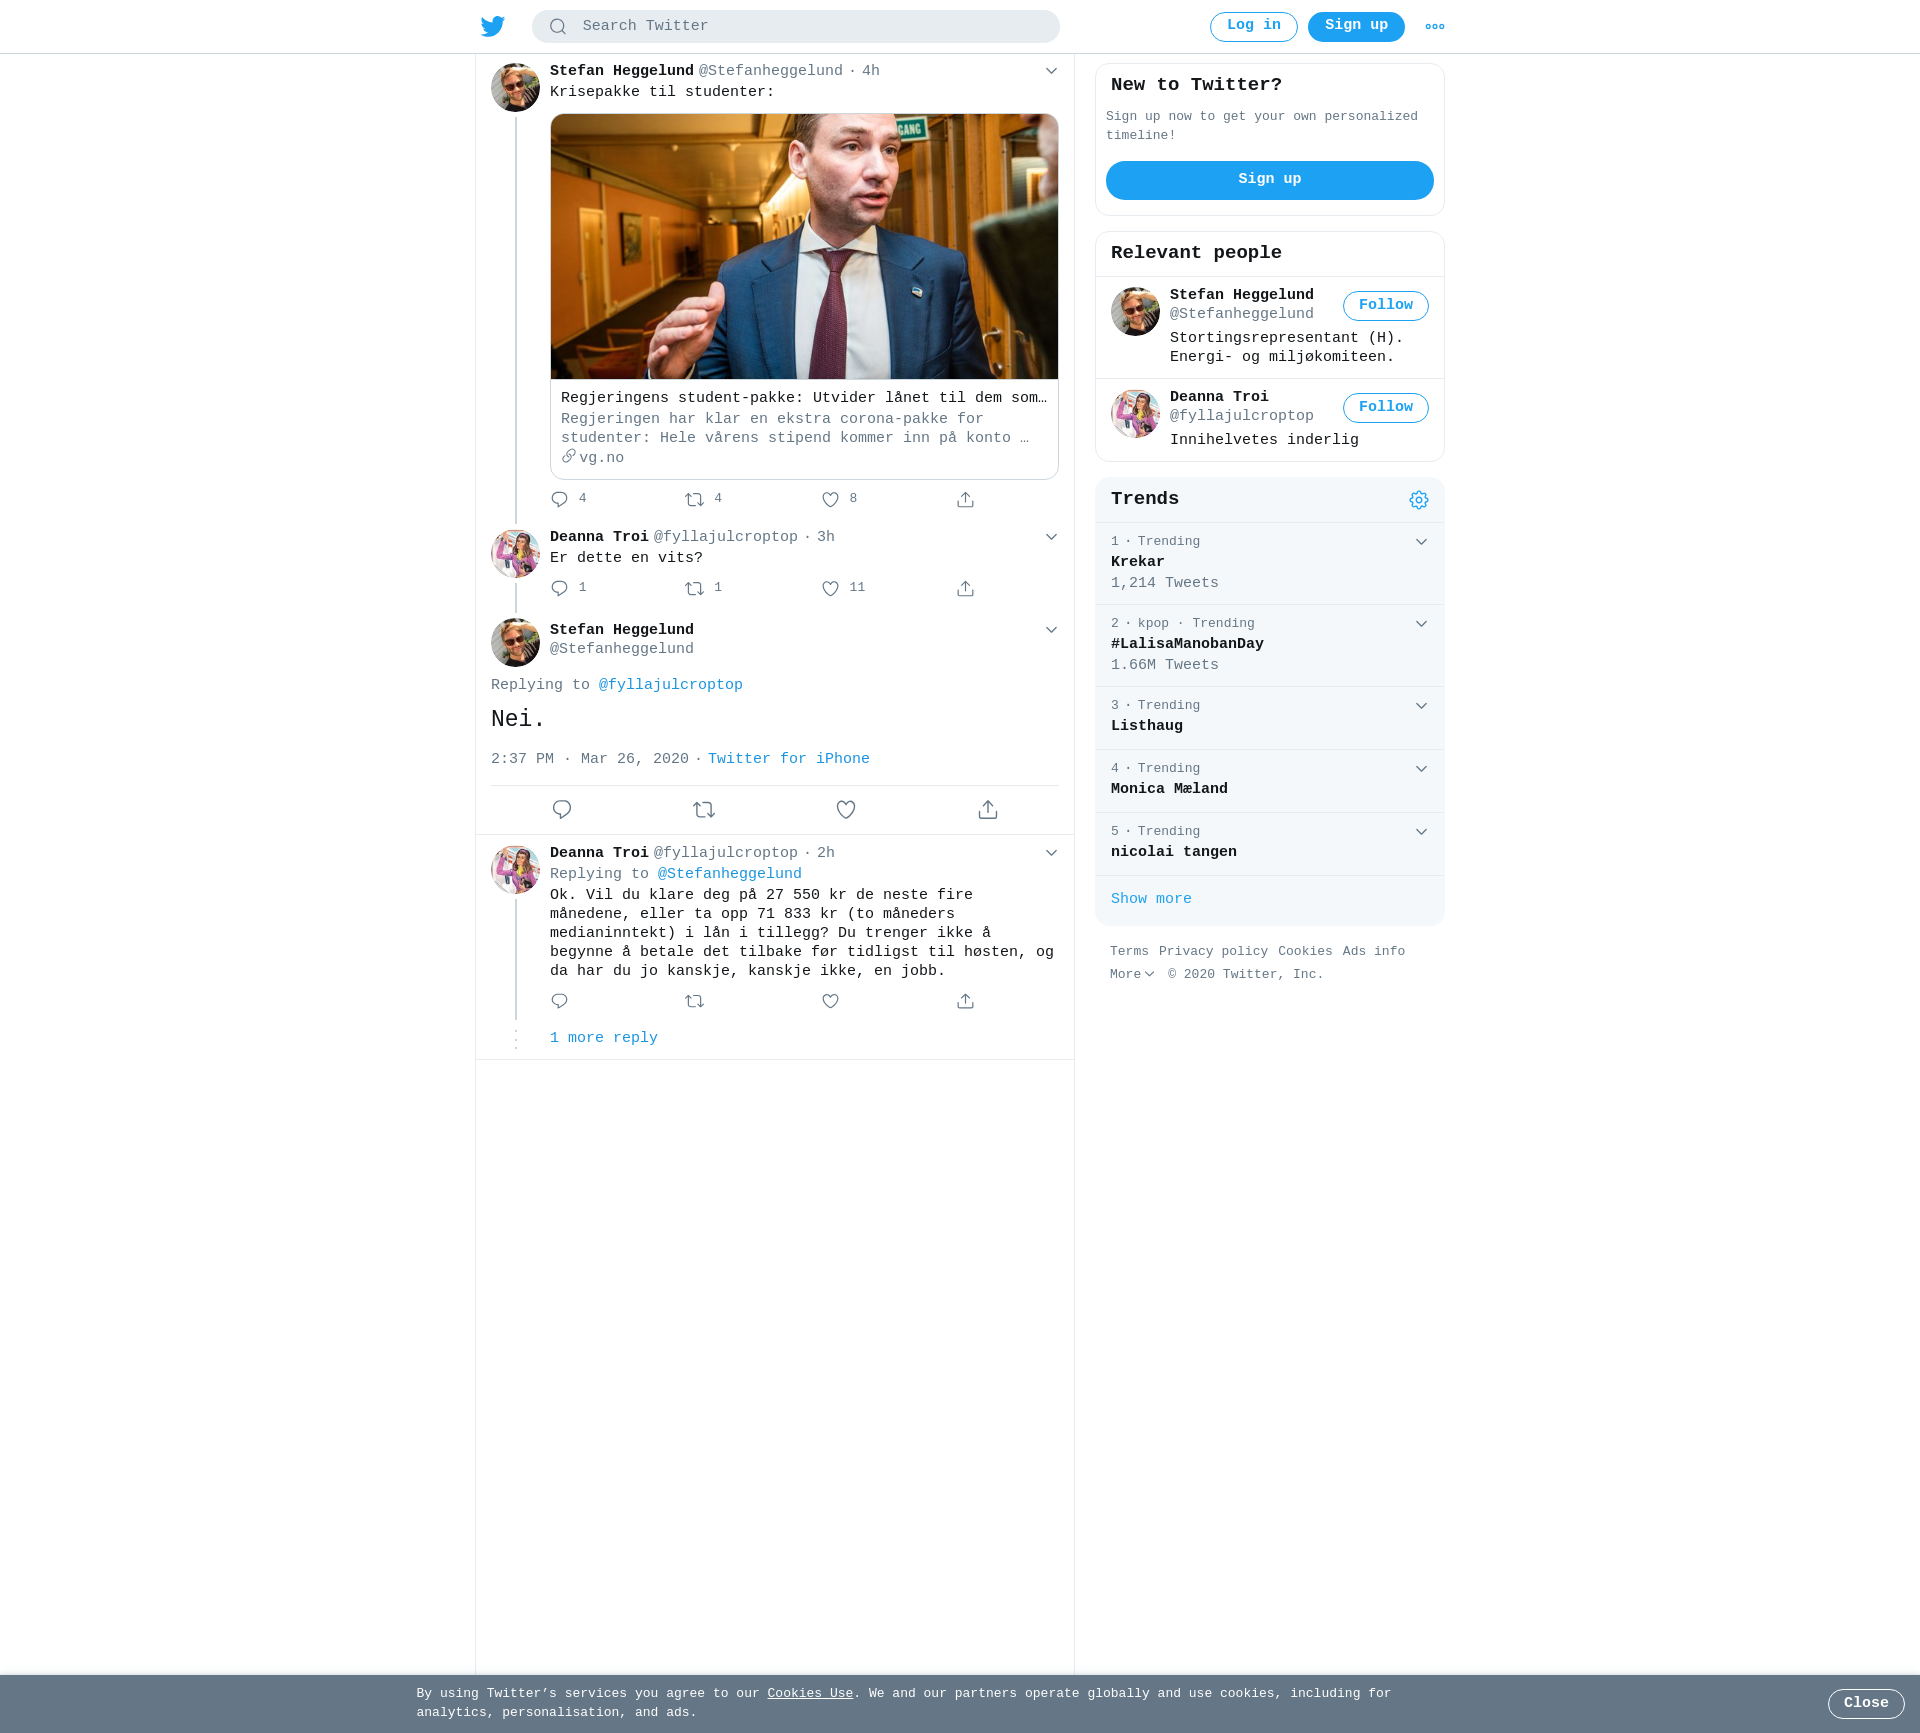Retweet Deanna's 27 550 kr tweet
The width and height of the screenshot is (1920, 1733).
695,1001
